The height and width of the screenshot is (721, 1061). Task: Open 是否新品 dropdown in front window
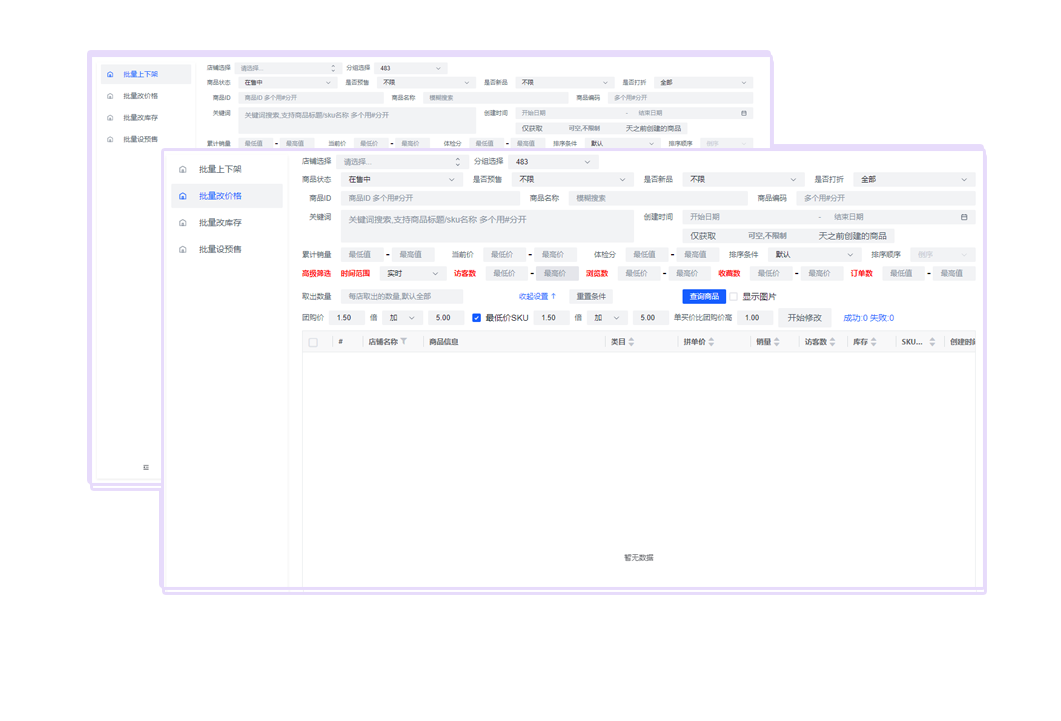(x=743, y=180)
